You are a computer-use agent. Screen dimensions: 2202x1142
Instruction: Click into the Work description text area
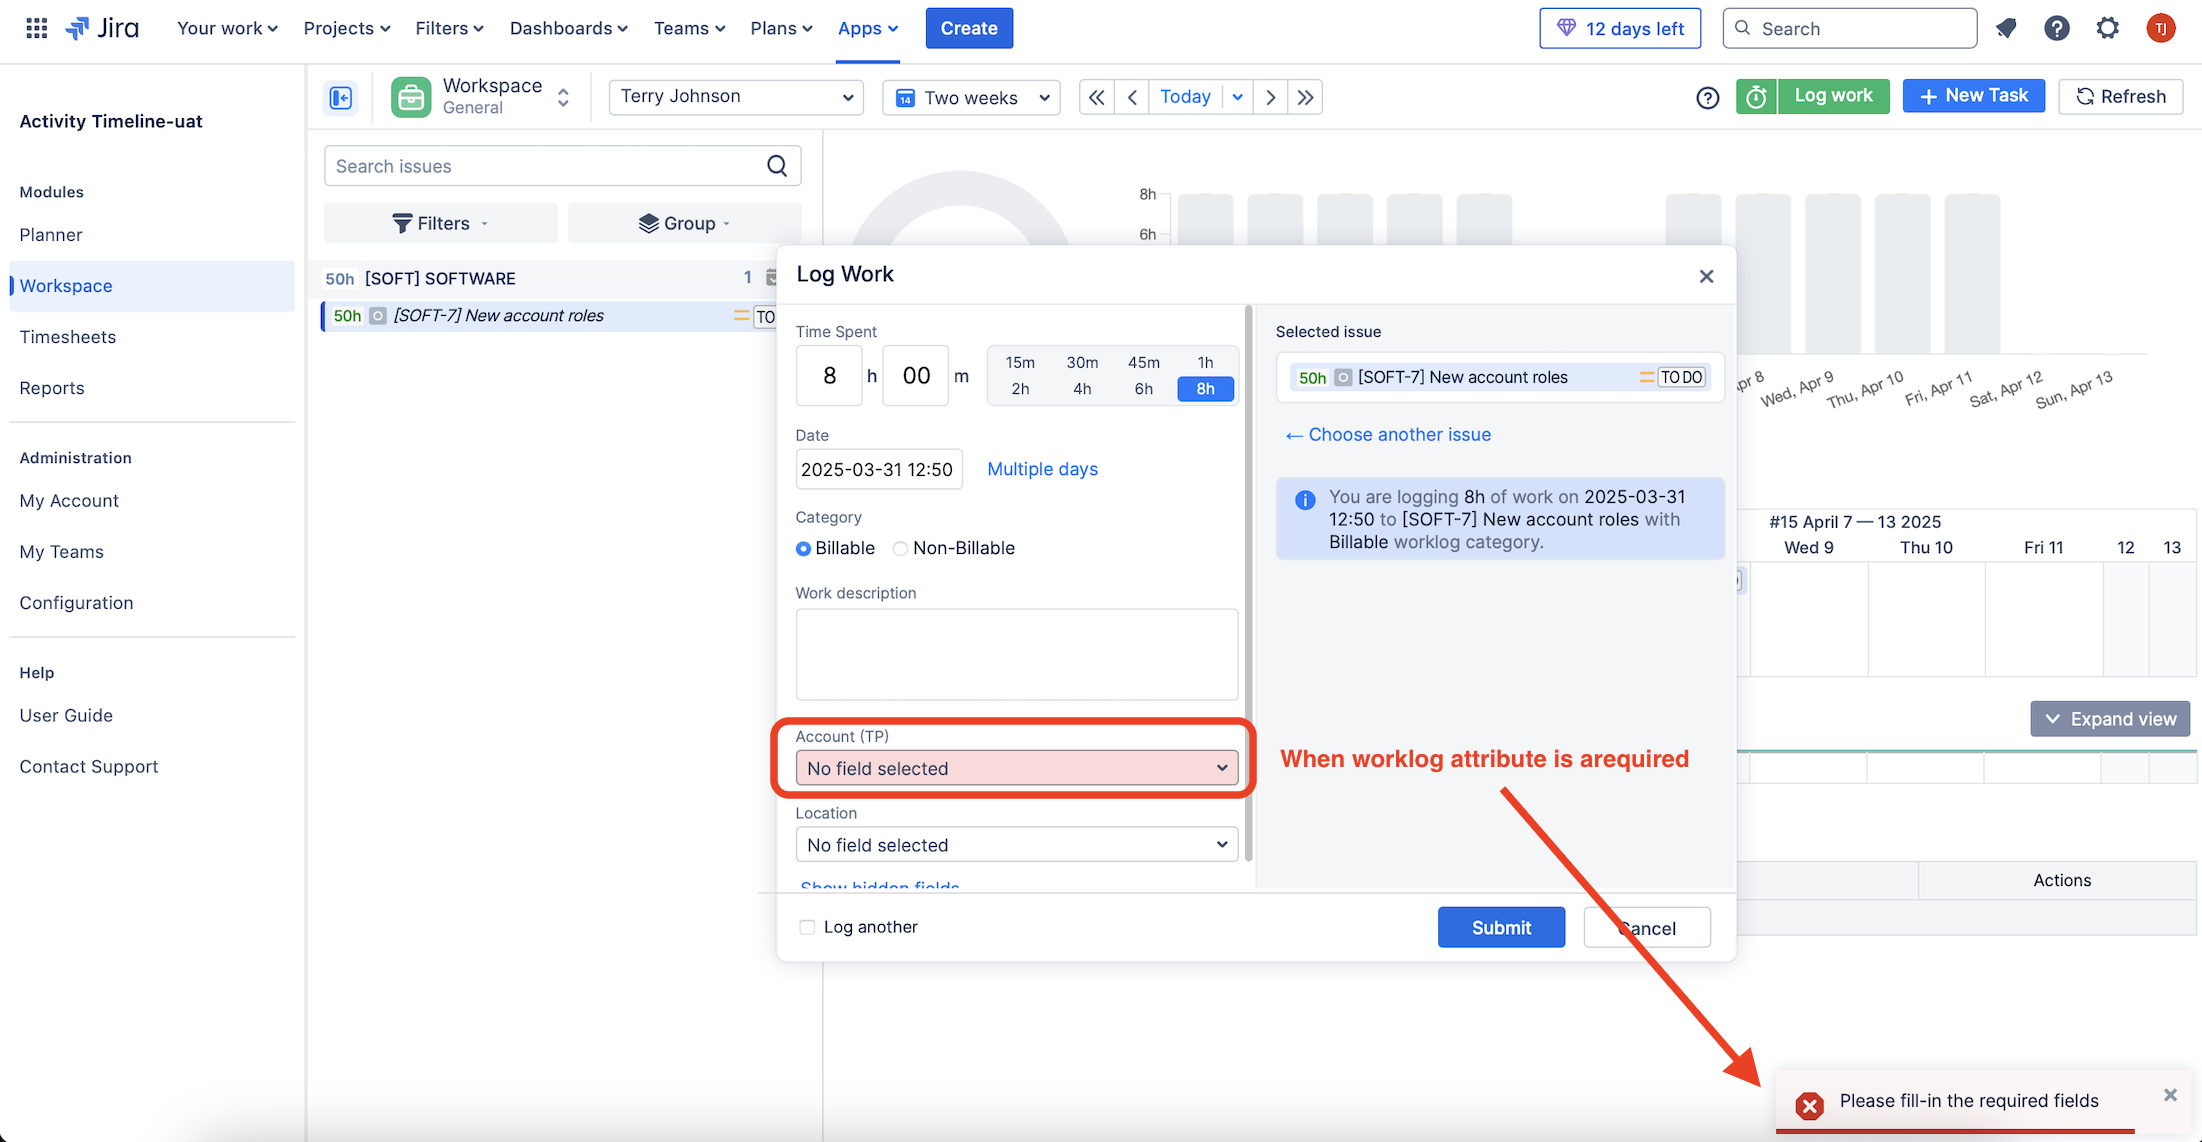tap(1016, 654)
